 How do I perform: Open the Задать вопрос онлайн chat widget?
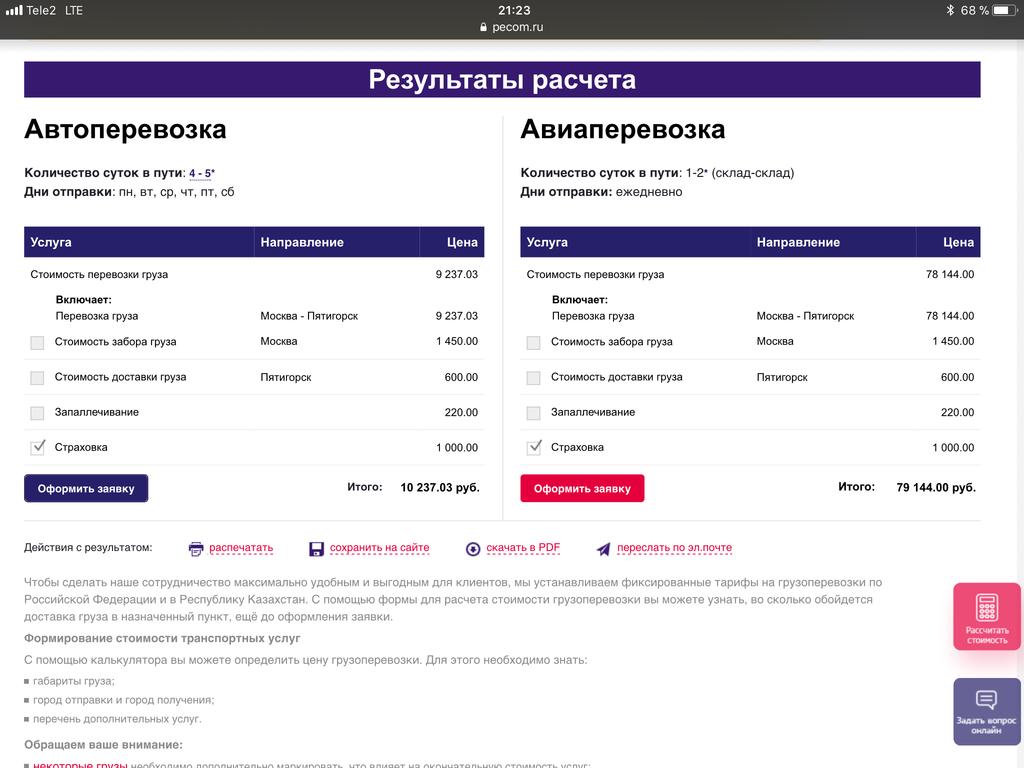click(987, 711)
